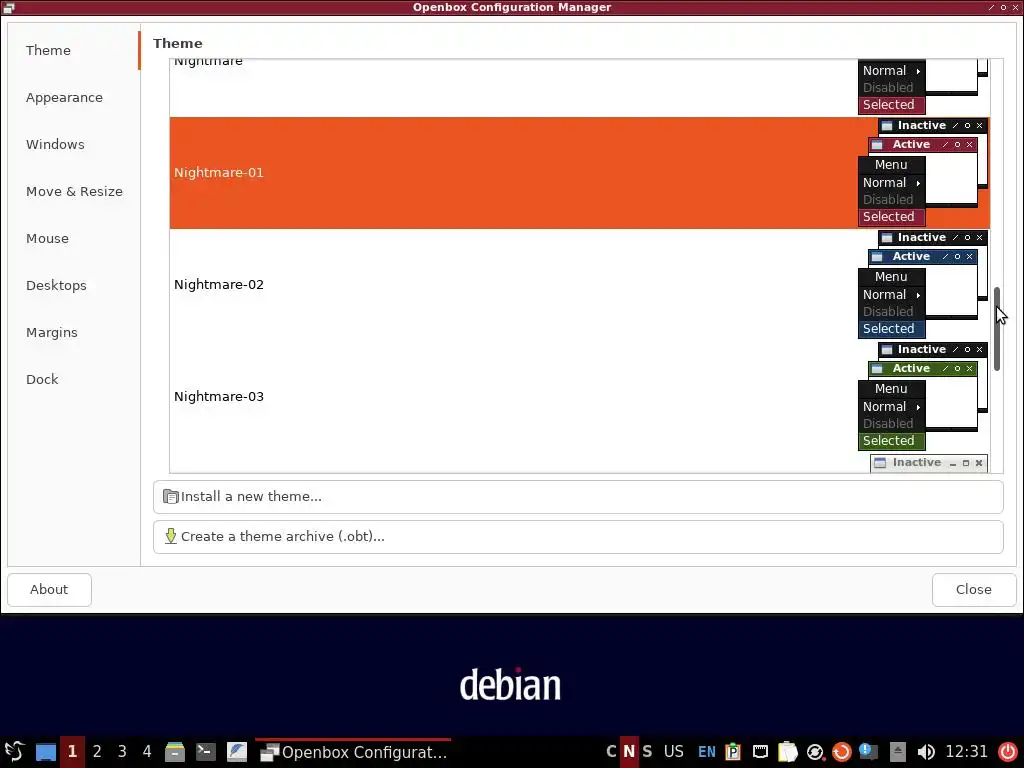Click the 12:31 clock

(x=967, y=752)
